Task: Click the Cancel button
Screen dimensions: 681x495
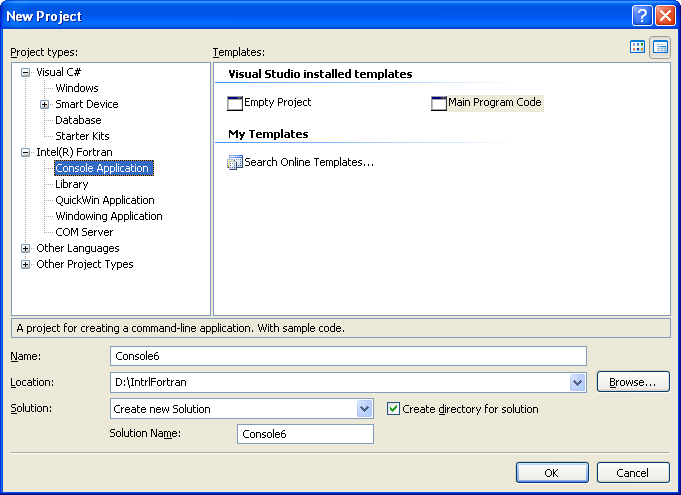Action: click(633, 473)
